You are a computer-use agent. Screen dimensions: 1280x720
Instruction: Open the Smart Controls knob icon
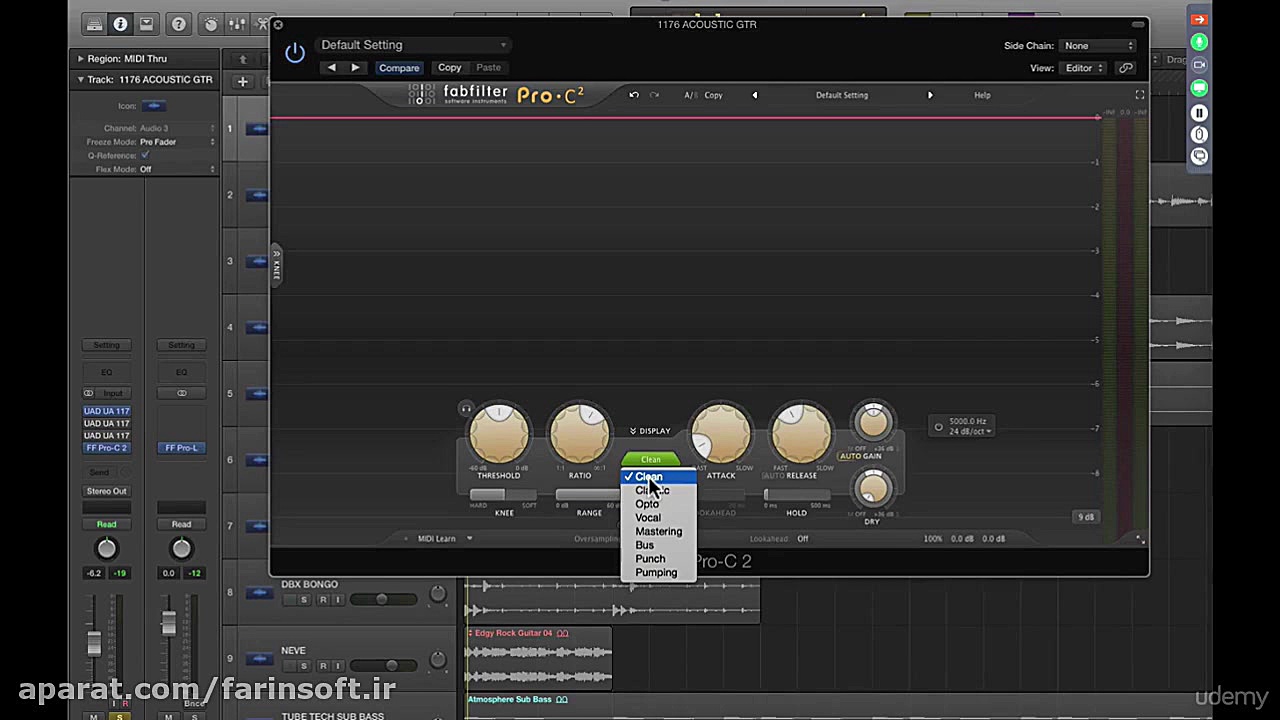[211, 24]
